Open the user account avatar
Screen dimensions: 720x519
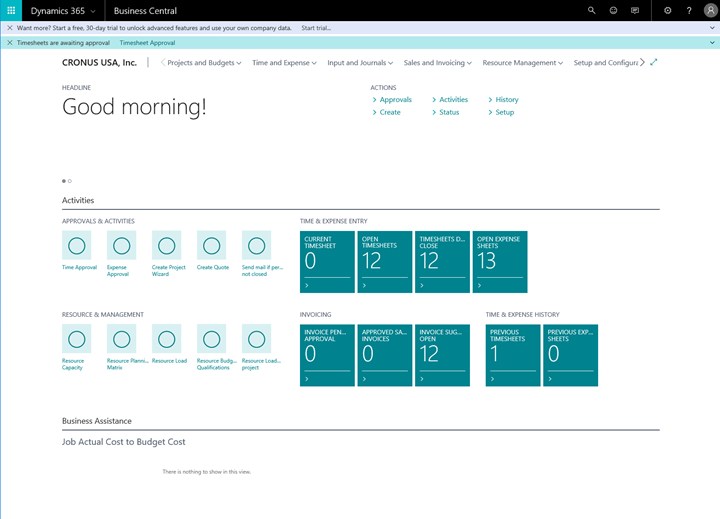[x=710, y=11]
